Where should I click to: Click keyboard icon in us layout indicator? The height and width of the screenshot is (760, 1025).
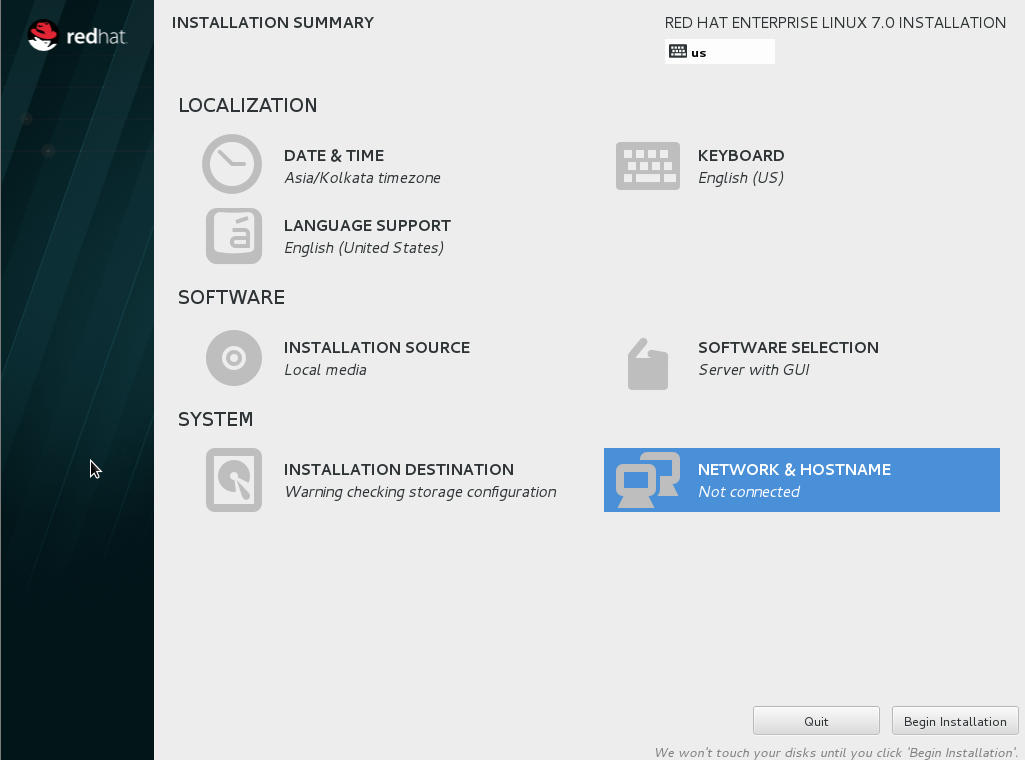[678, 52]
